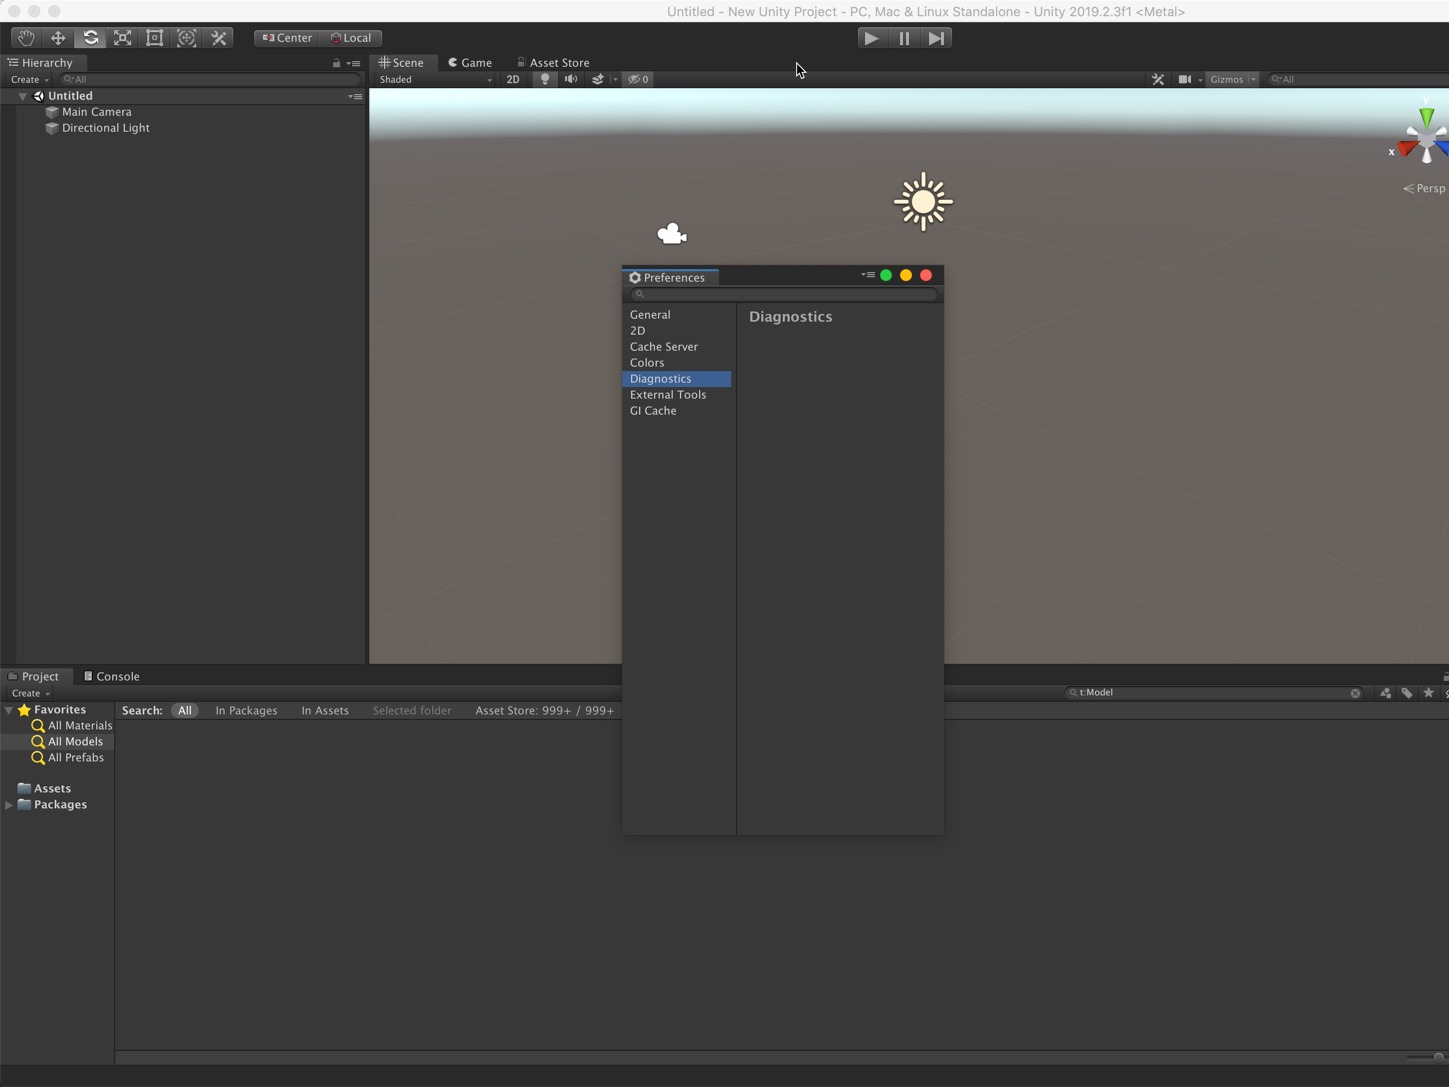
Task: Open the camera settings in Scene view
Action: [1185, 79]
